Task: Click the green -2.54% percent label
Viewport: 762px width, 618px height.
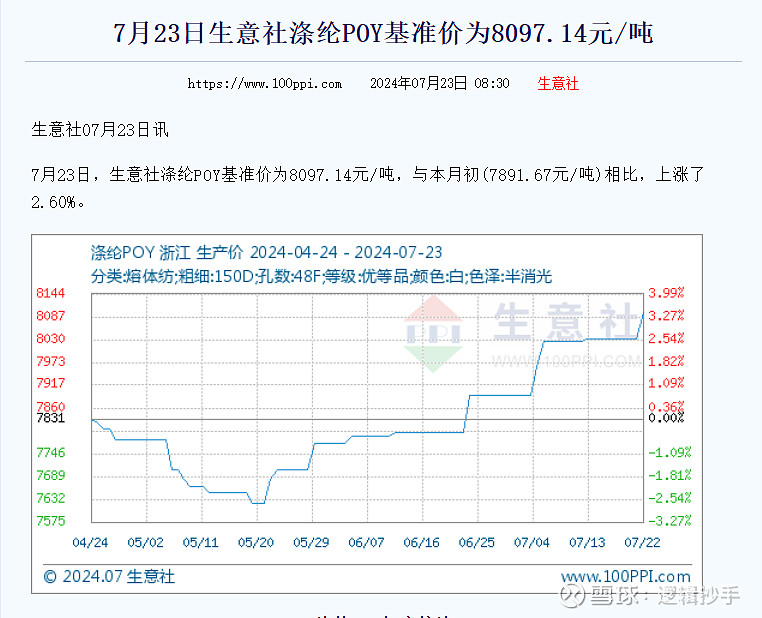Action: click(x=670, y=498)
